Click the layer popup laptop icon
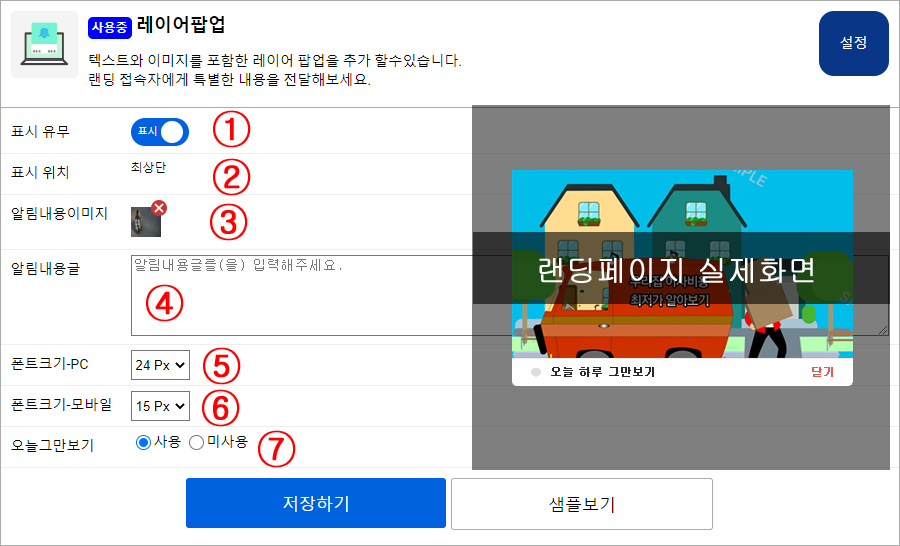 44,44
